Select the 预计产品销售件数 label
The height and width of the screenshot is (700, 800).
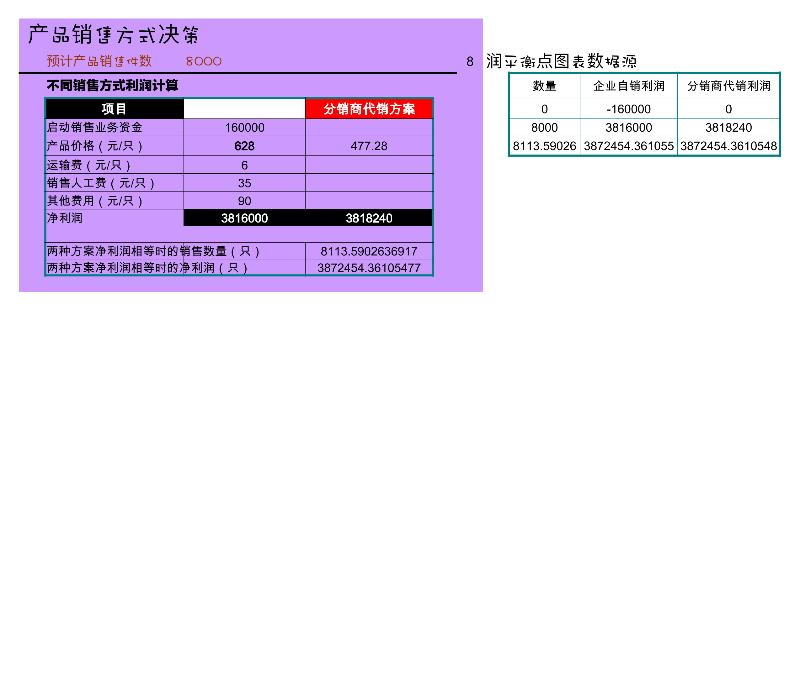pyautogui.click(x=99, y=61)
